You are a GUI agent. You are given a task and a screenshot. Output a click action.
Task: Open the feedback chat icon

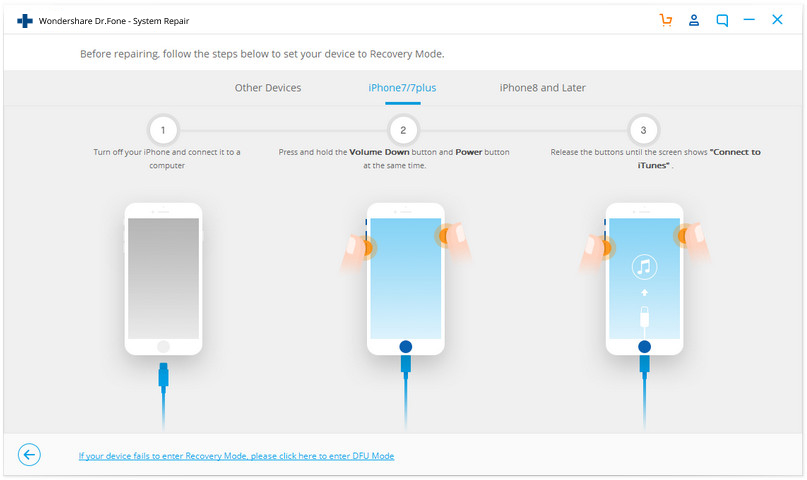click(x=722, y=21)
